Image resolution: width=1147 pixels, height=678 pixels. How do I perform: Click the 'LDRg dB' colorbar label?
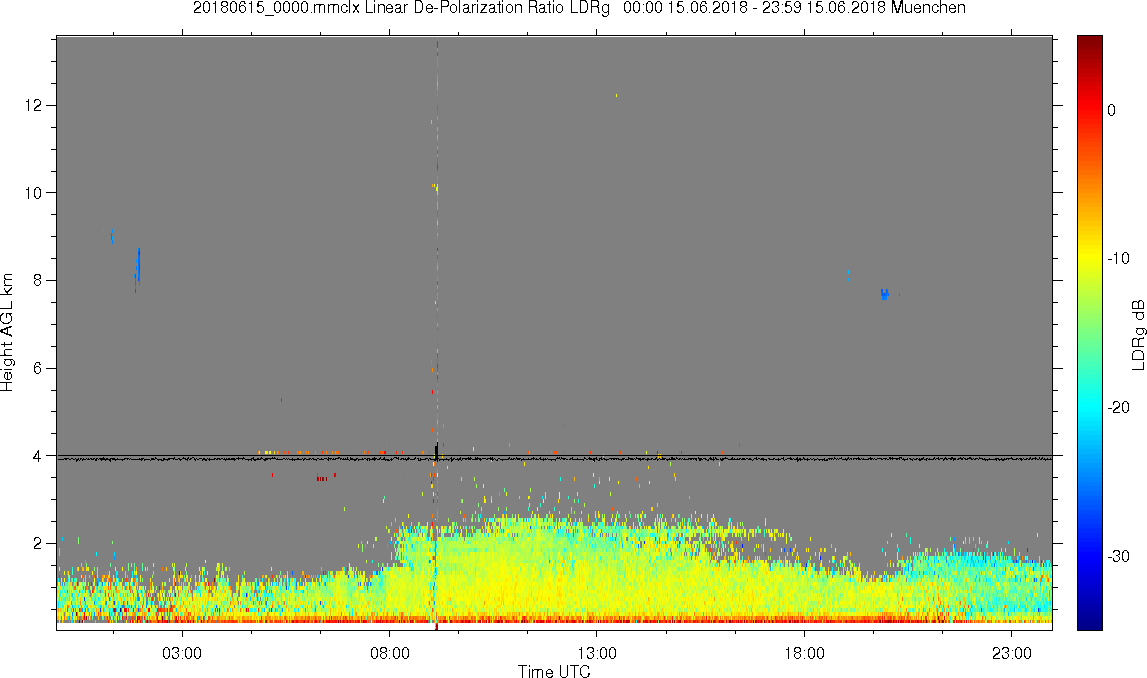1137,334
